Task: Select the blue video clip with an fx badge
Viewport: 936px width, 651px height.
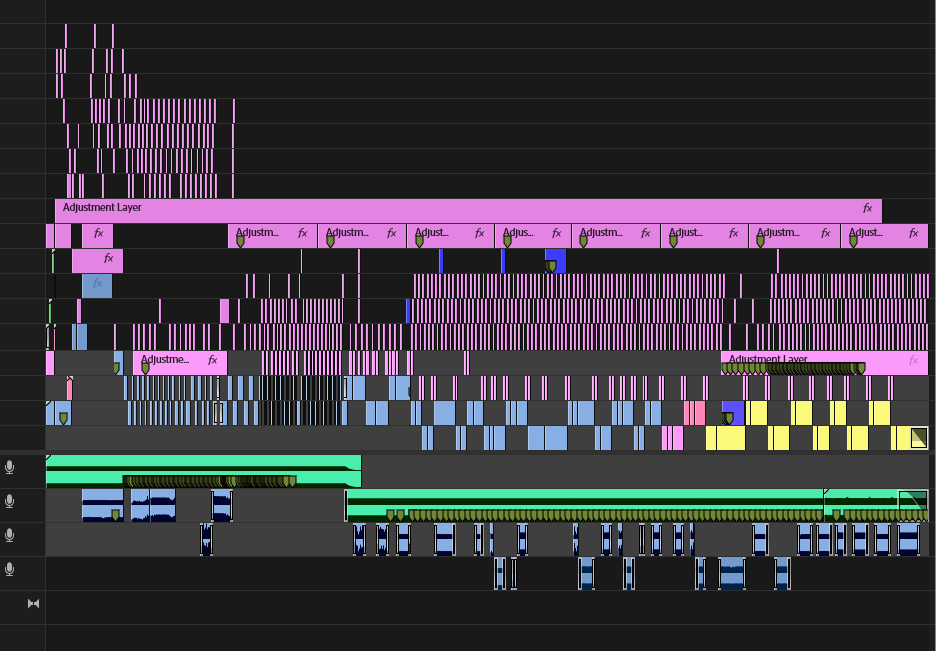Action: 97,286
